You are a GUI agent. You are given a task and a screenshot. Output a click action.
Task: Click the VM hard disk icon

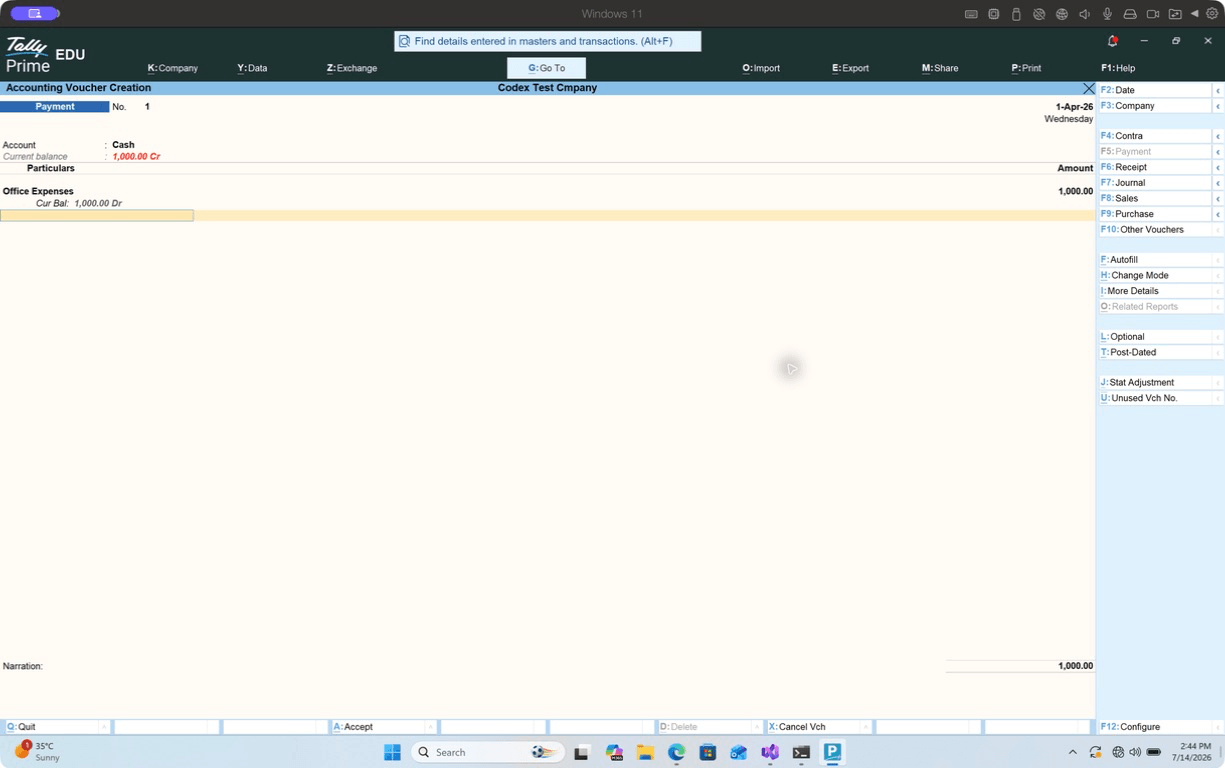(x=1130, y=14)
